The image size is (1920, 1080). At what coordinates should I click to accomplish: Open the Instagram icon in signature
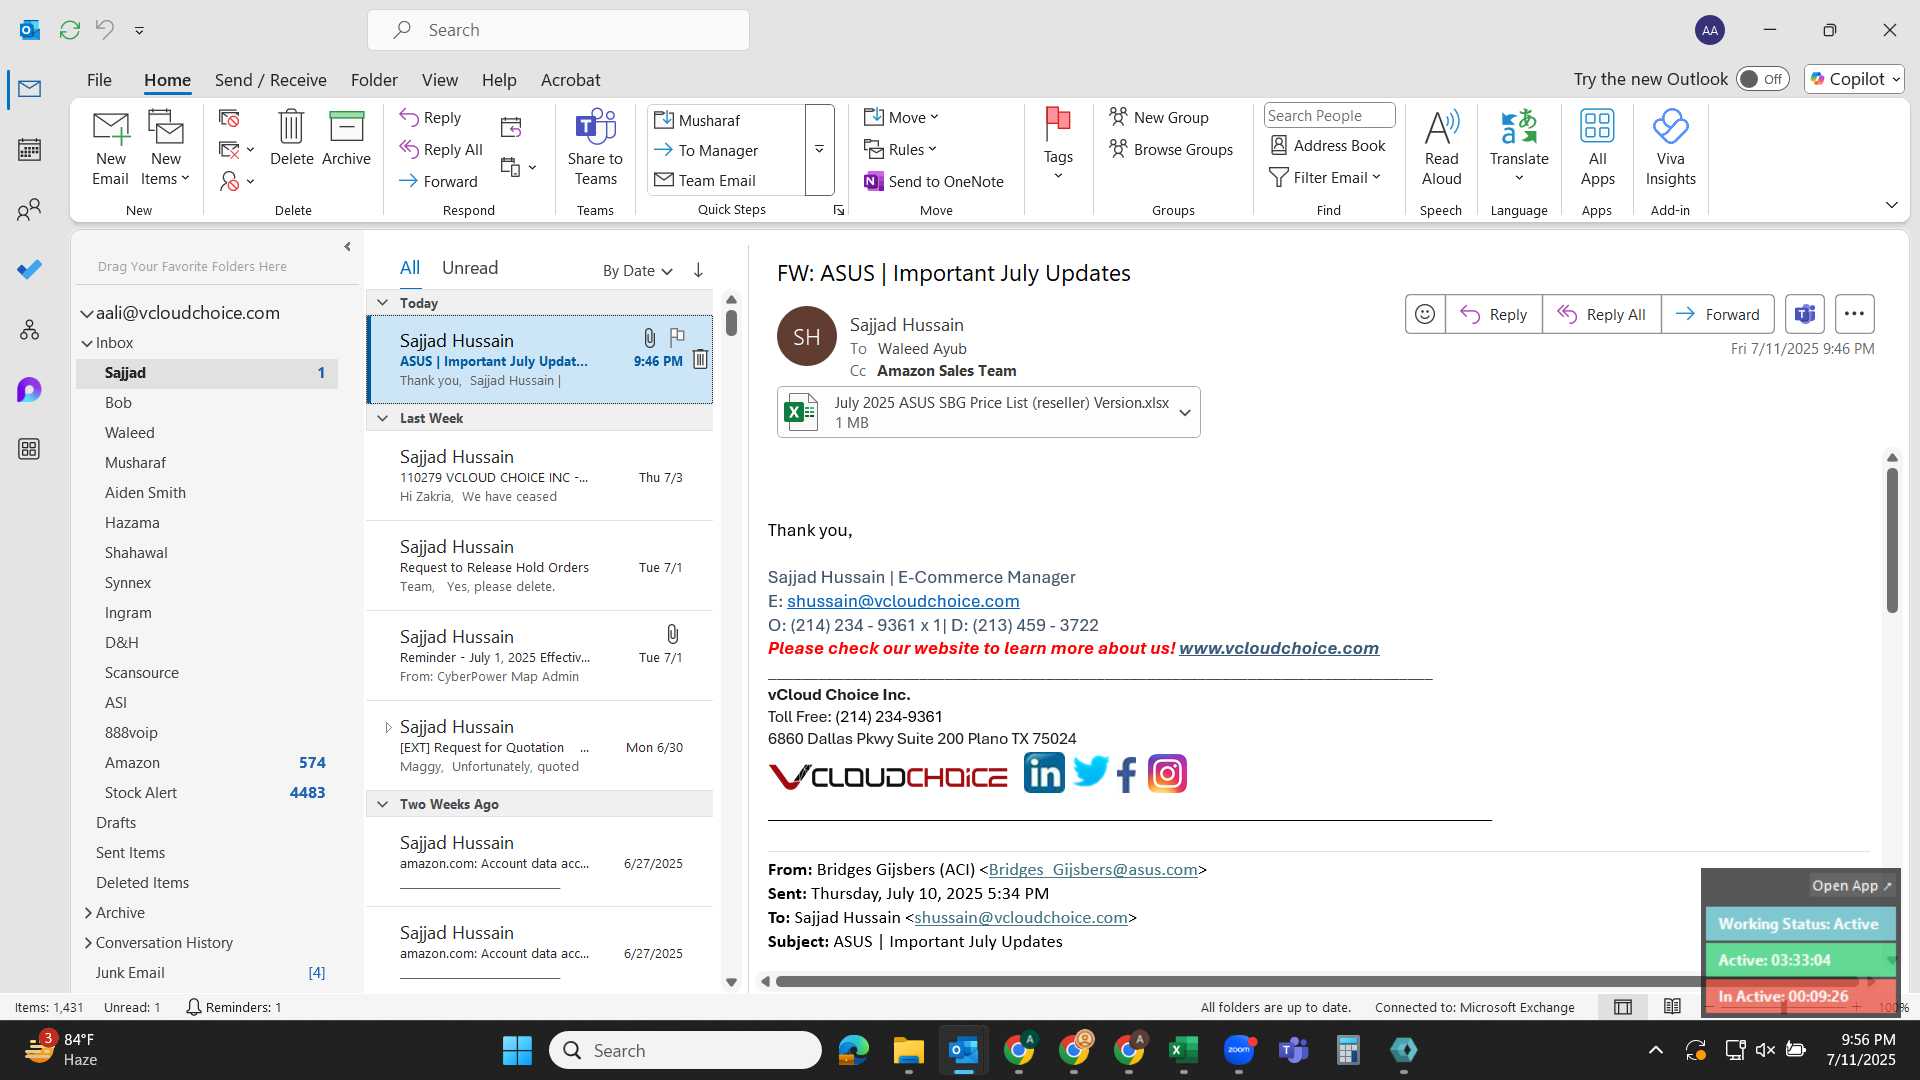1167,773
